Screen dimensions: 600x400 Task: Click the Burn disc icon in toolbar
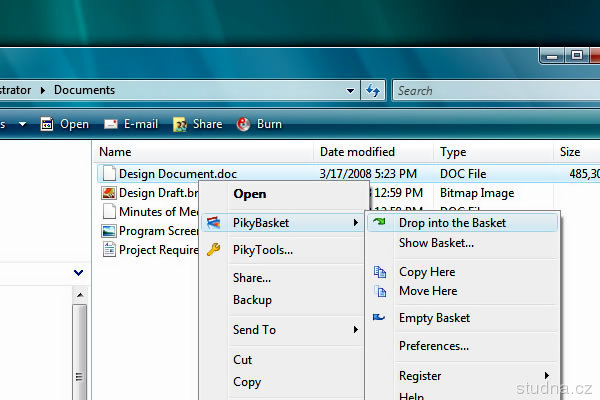[x=243, y=125]
